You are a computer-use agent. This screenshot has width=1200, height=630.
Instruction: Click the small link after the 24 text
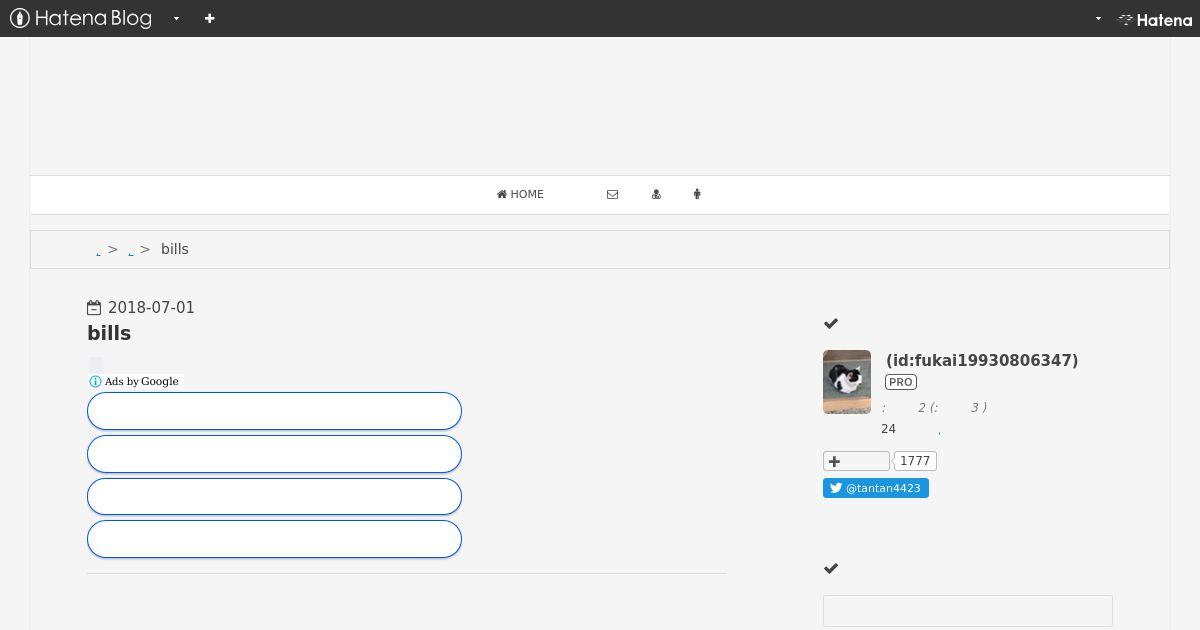click(939, 431)
